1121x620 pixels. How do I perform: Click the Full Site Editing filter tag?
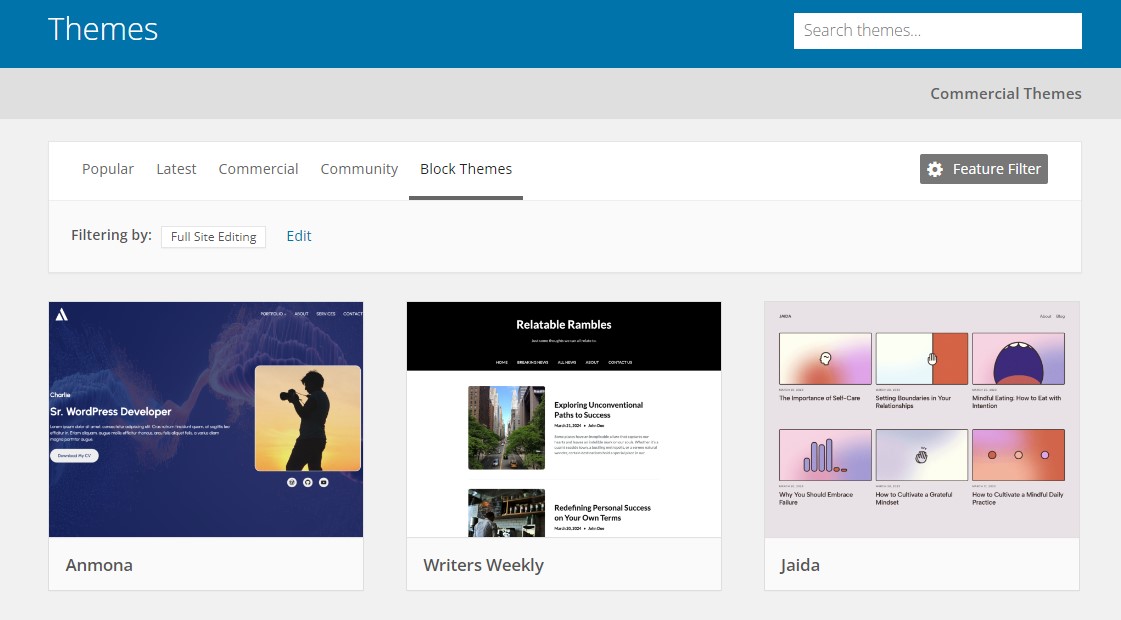coord(213,236)
